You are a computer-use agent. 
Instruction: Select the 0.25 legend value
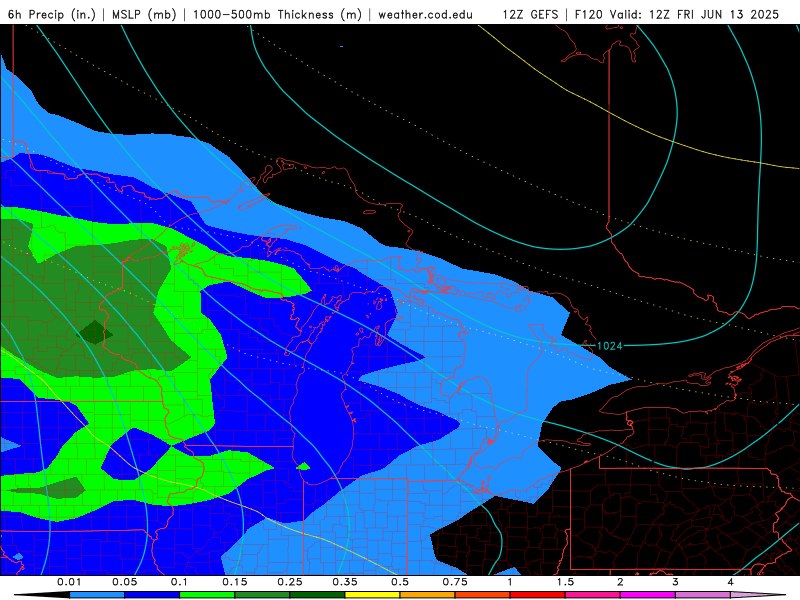coord(290,582)
